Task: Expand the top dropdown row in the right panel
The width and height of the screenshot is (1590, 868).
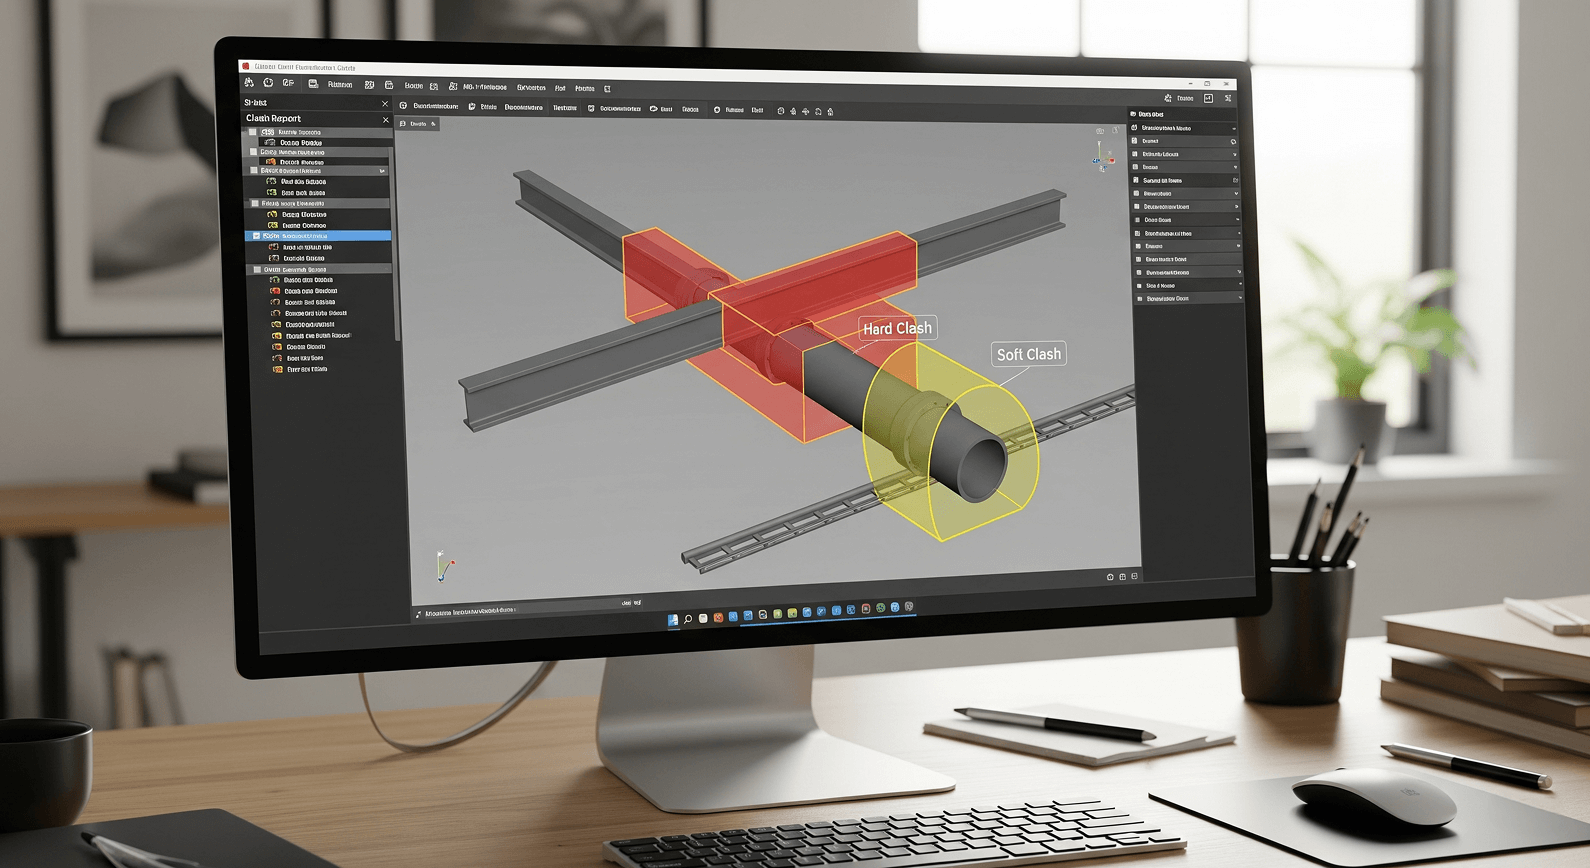Action: pyautogui.click(x=1234, y=129)
